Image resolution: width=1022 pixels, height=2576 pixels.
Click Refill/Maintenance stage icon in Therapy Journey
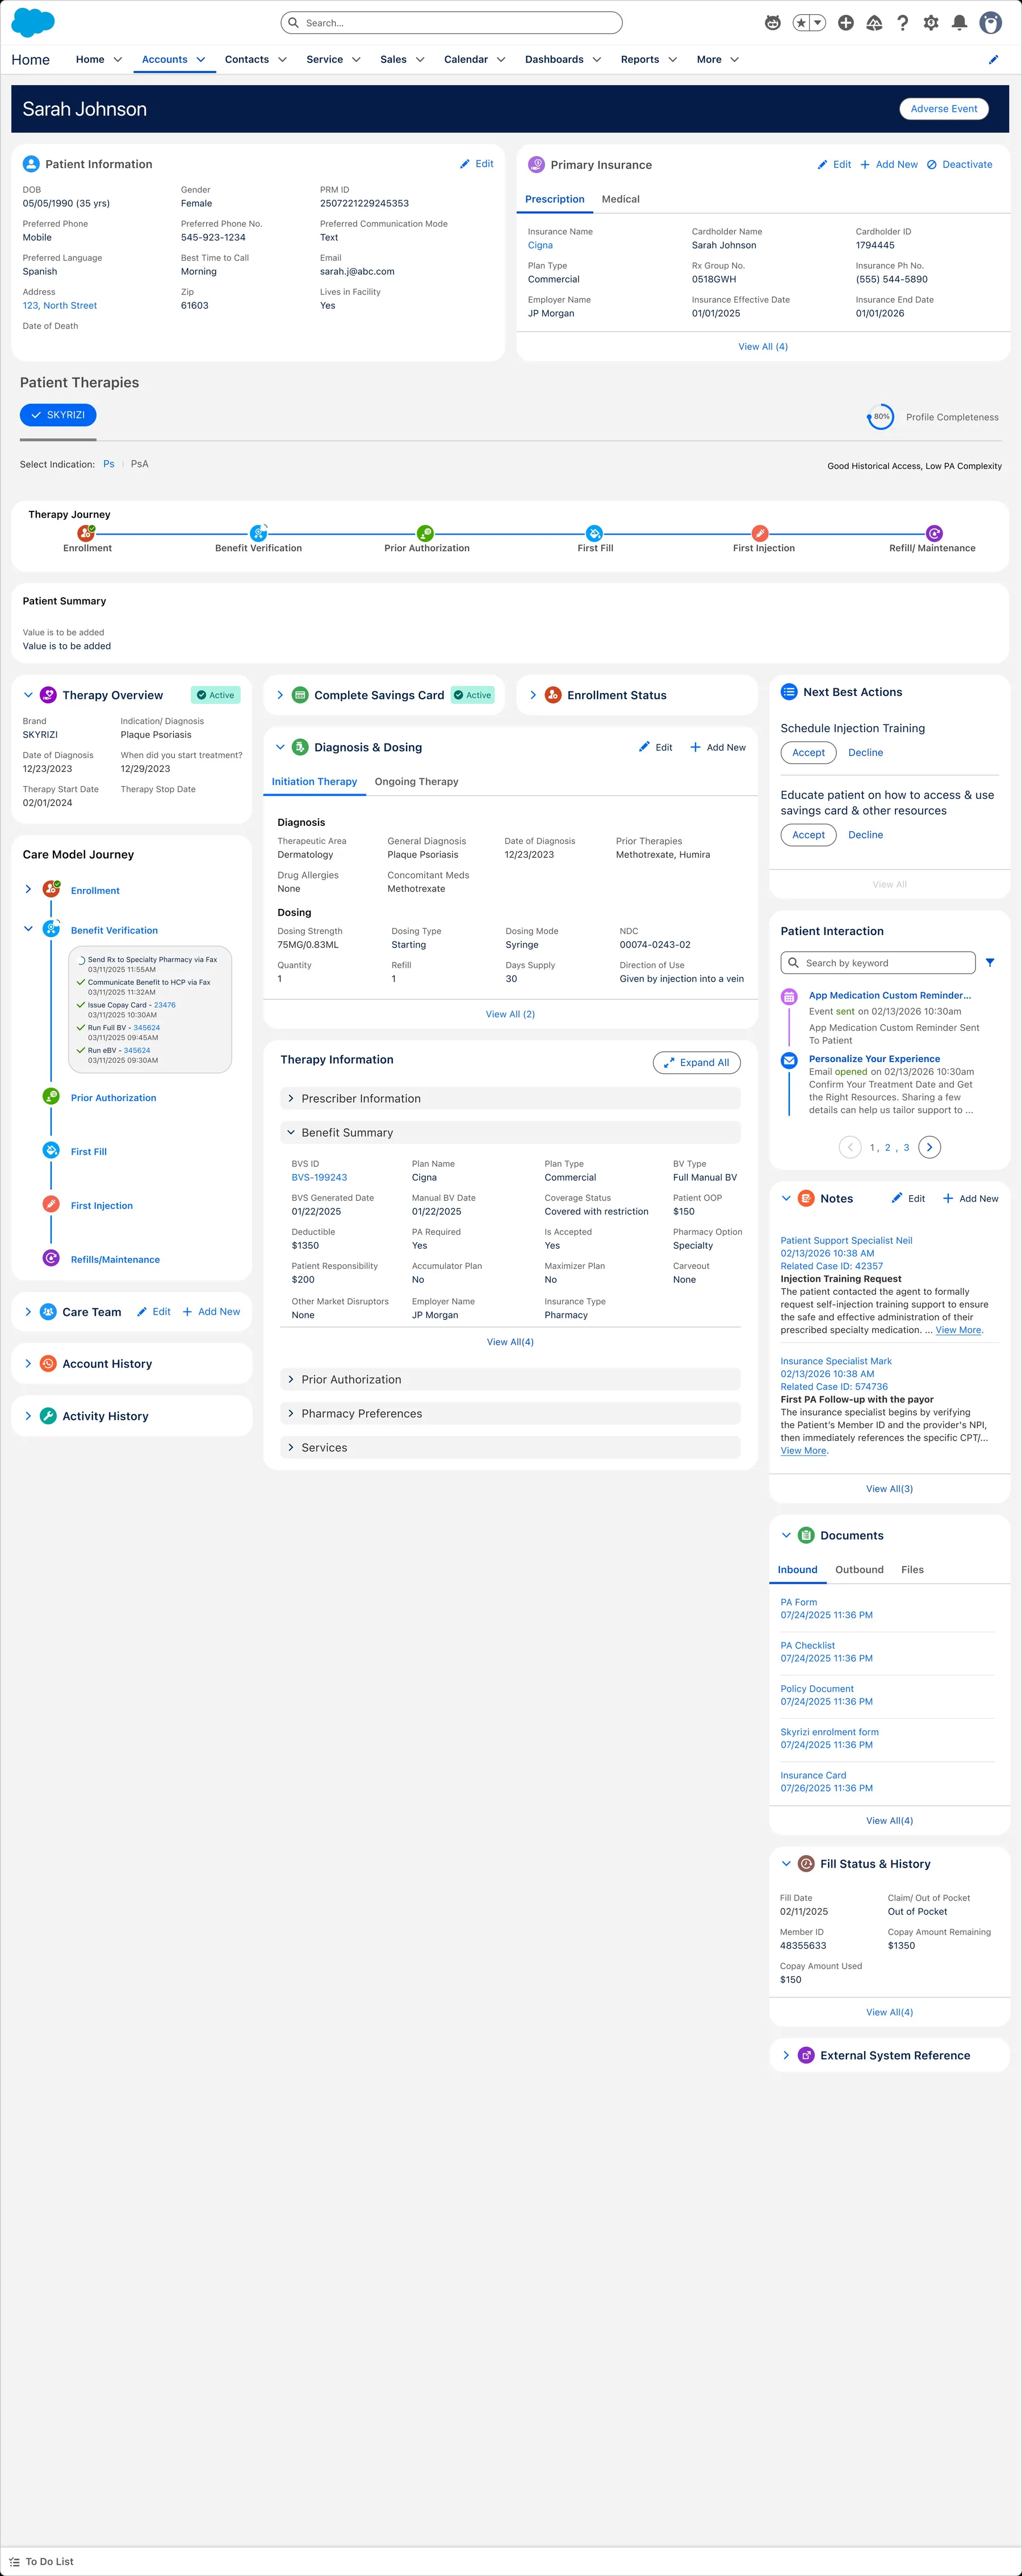pyautogui.click(x=934, y=533)
